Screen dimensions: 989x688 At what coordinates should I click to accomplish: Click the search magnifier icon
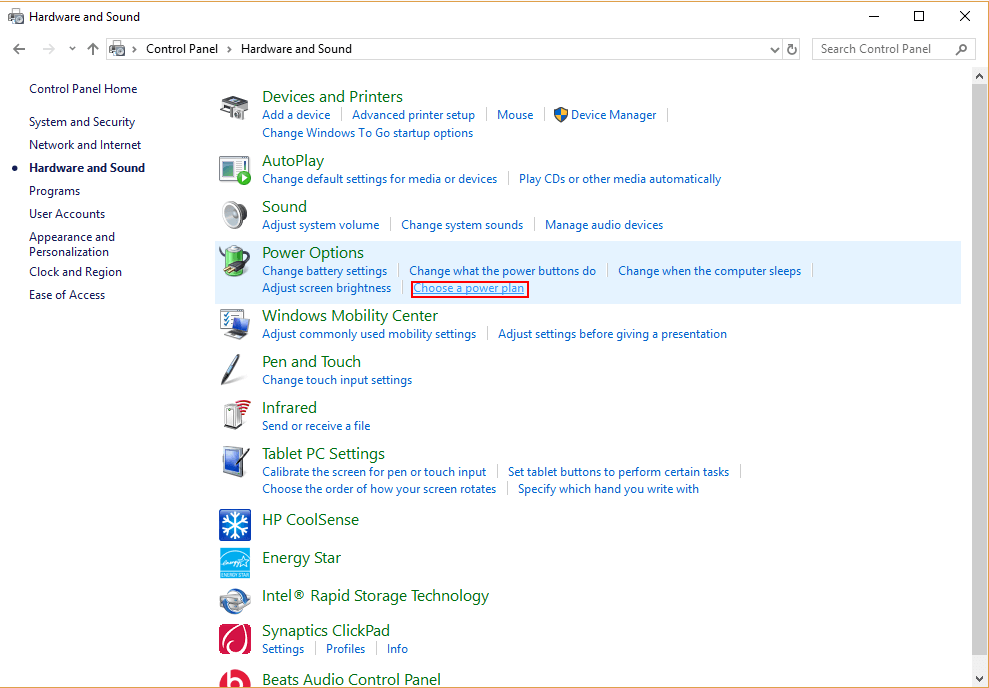962,49
